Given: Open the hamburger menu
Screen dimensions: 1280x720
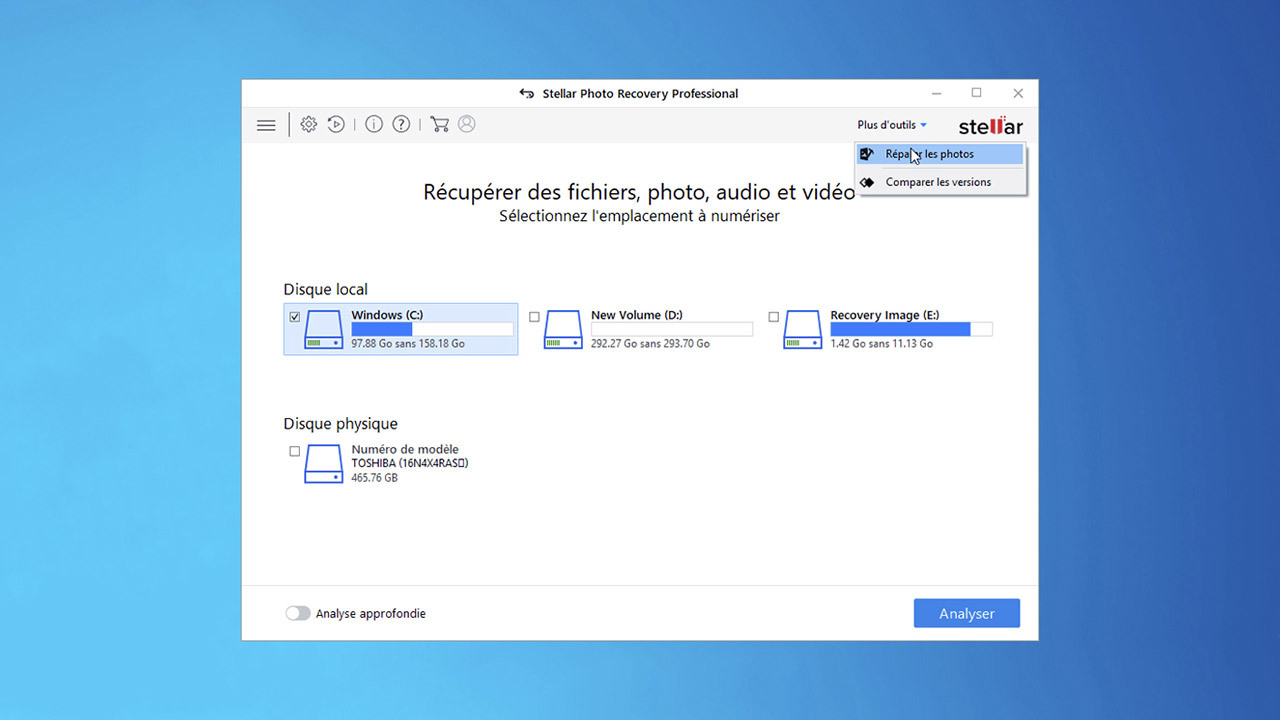Looking at the screenshot, I should 266,125.
